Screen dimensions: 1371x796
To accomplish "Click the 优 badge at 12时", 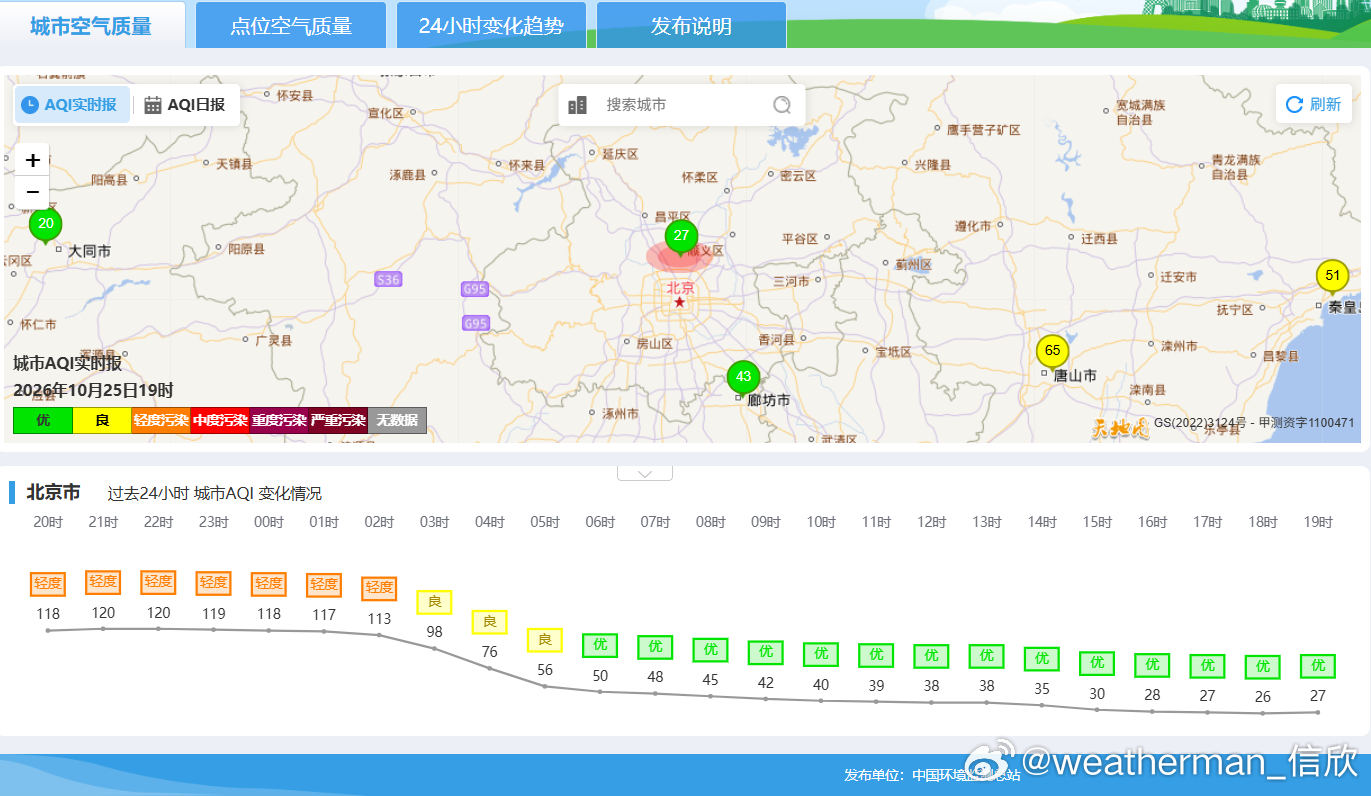I will [x=931, y=656].
